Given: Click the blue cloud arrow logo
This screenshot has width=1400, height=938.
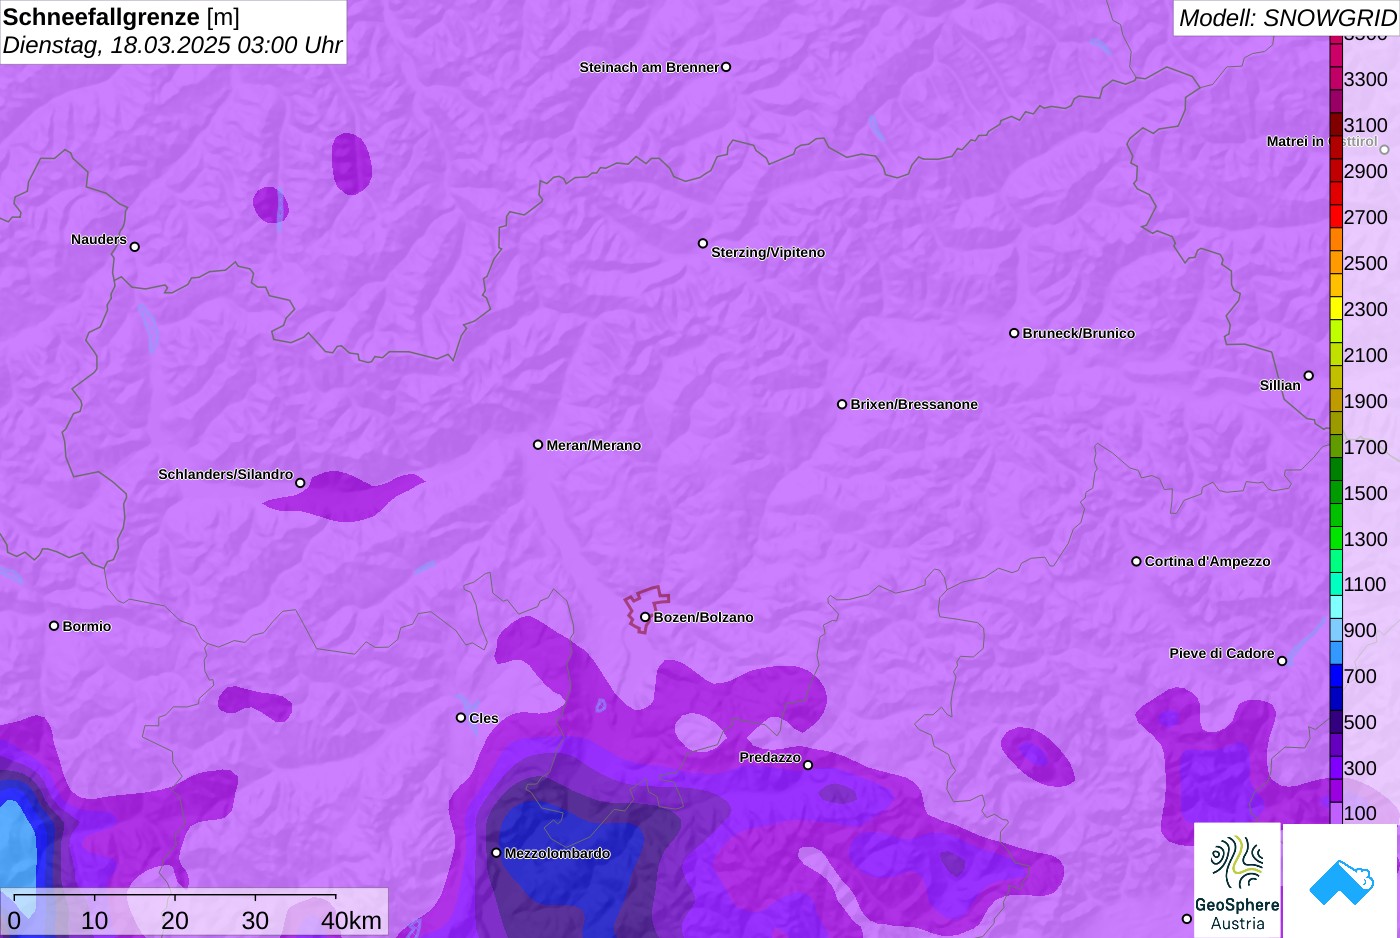Looking at the screenshot, I should tap(1341, 880).
